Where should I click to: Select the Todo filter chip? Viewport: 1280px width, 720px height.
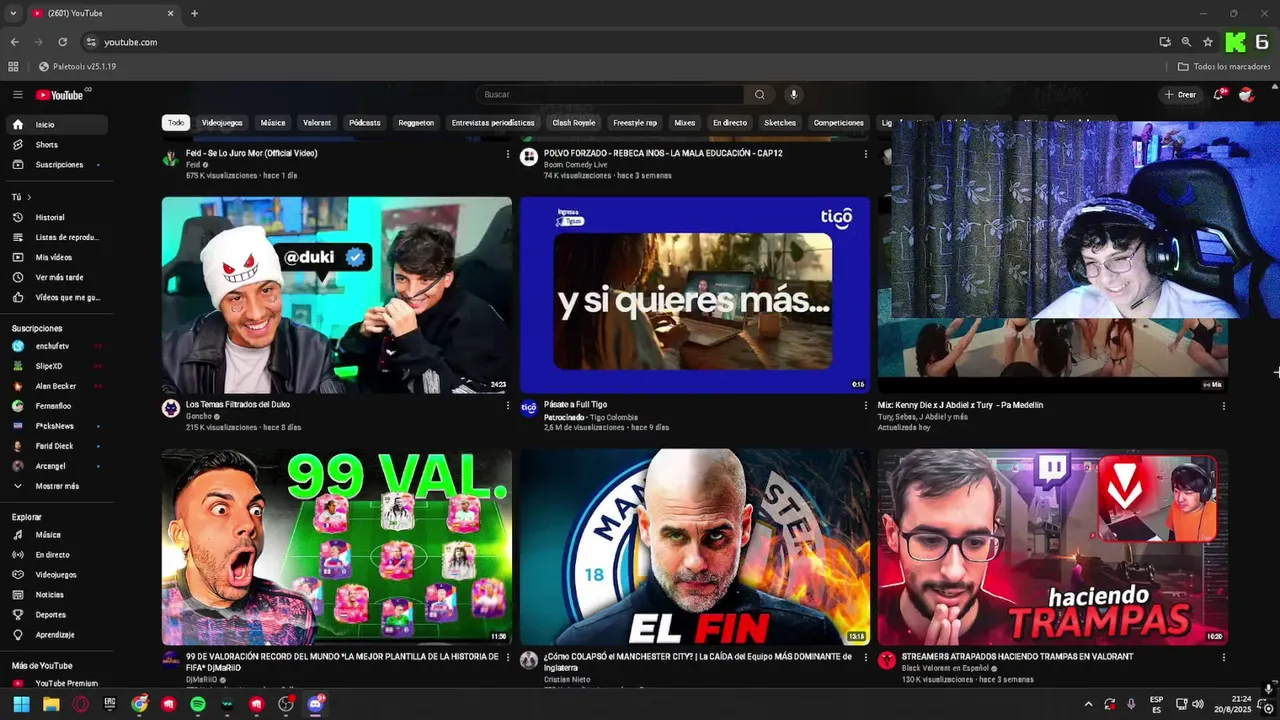(x=176, y=123)
